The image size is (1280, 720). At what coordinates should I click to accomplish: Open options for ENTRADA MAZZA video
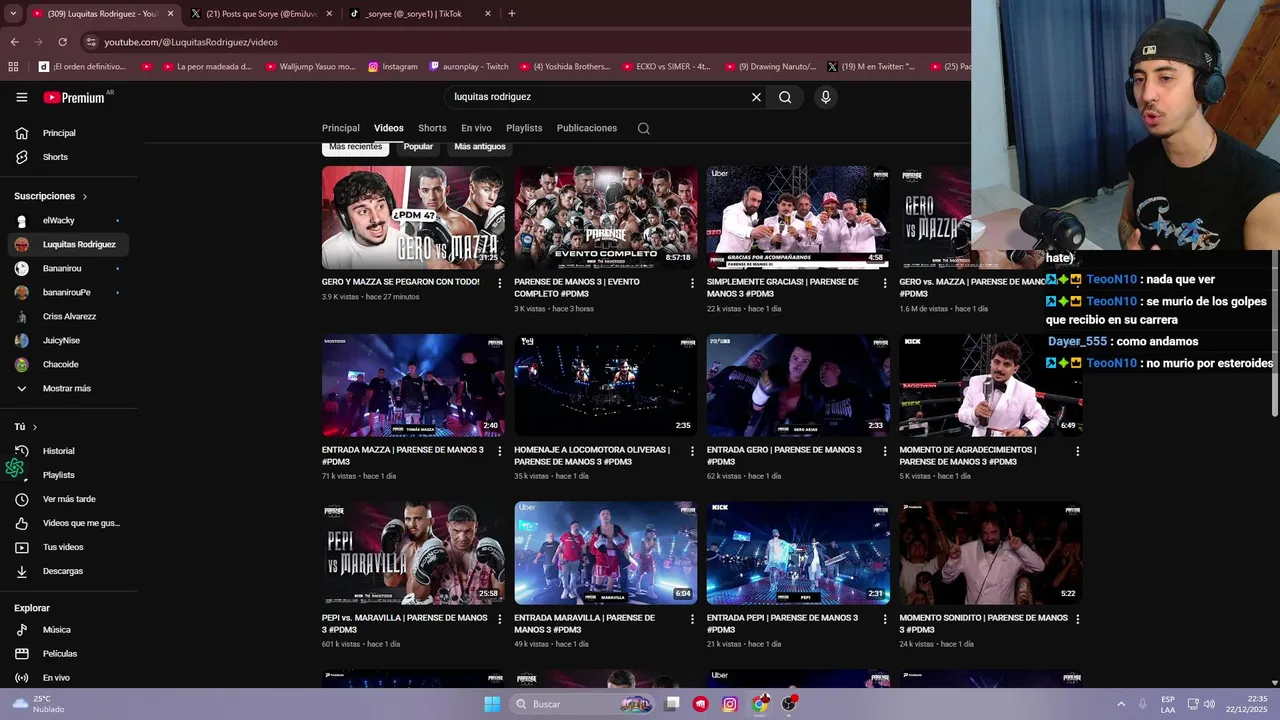pos(499,451)
